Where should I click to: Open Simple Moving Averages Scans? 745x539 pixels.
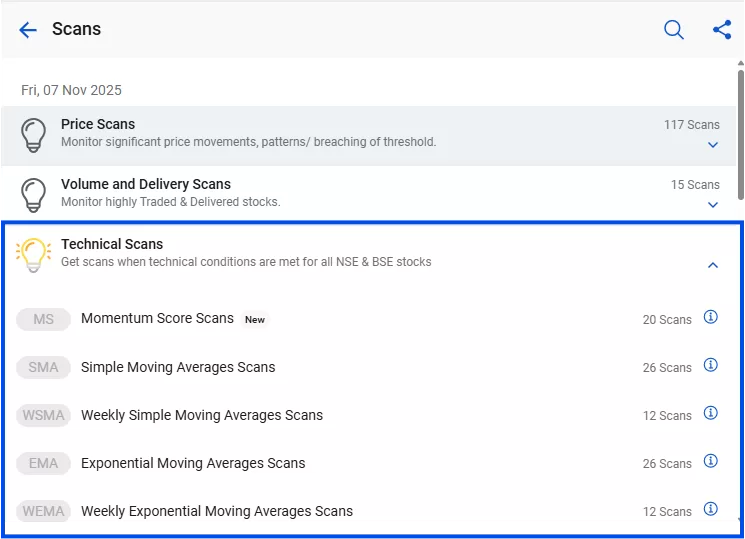point(178,367)
